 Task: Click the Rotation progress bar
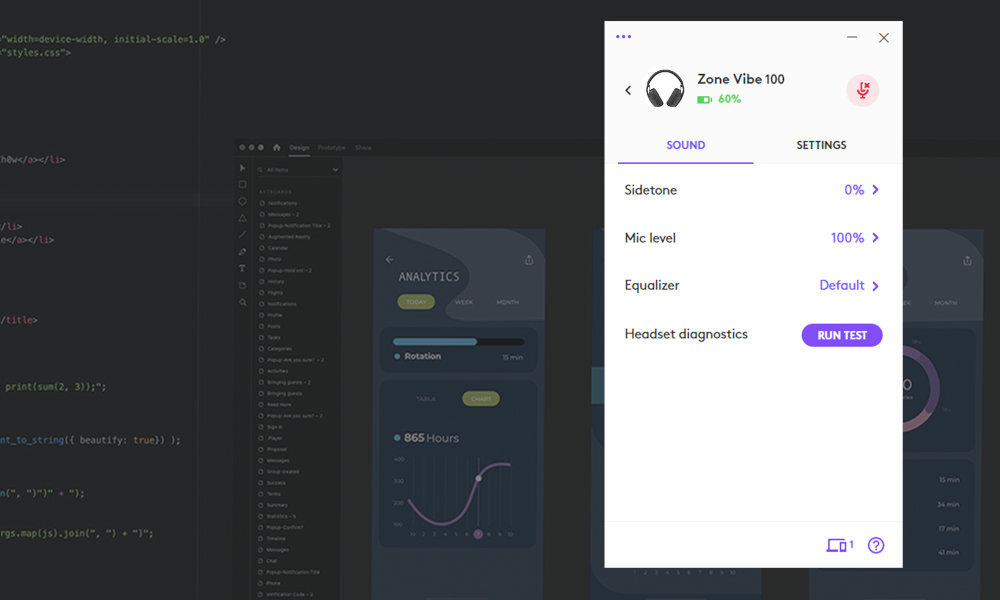[459, 342]
